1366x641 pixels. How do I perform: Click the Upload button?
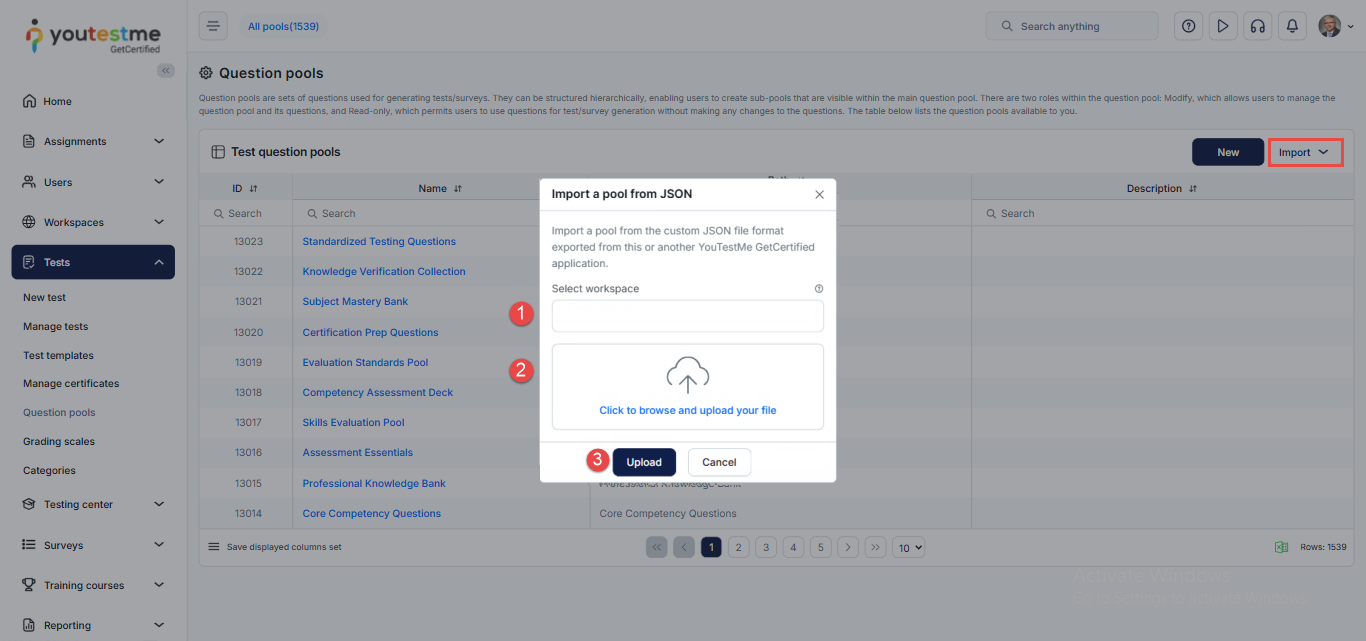tap(644, 462)
